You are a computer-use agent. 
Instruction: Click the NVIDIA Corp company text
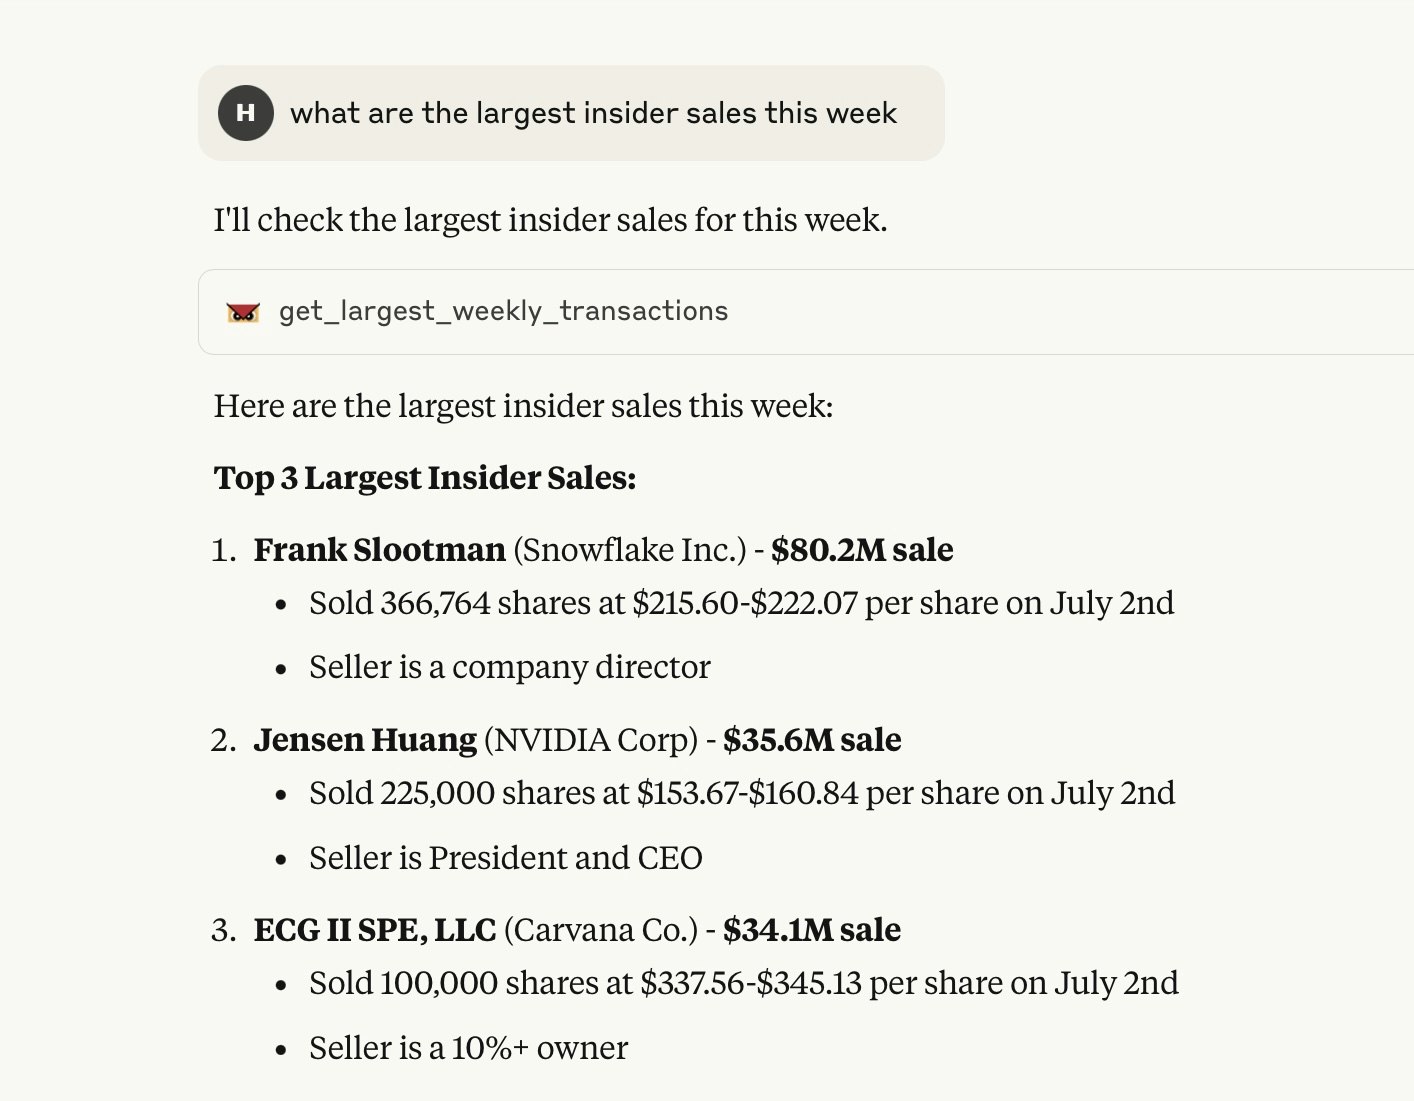(591, 740)
